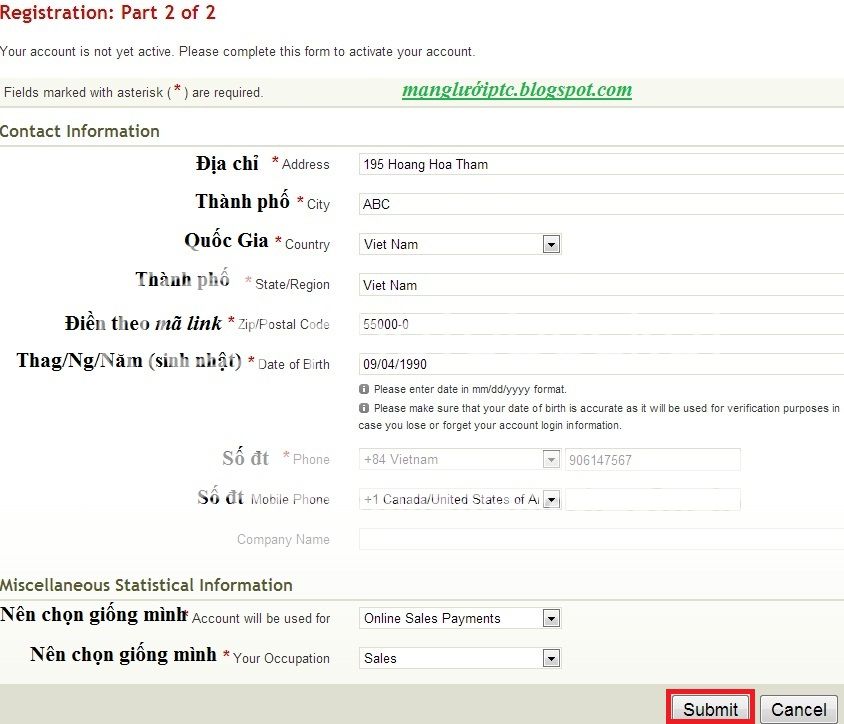Visit the mangluoiptc.blogspot.com link
This screenshot has height=724, width=844.
516,90
